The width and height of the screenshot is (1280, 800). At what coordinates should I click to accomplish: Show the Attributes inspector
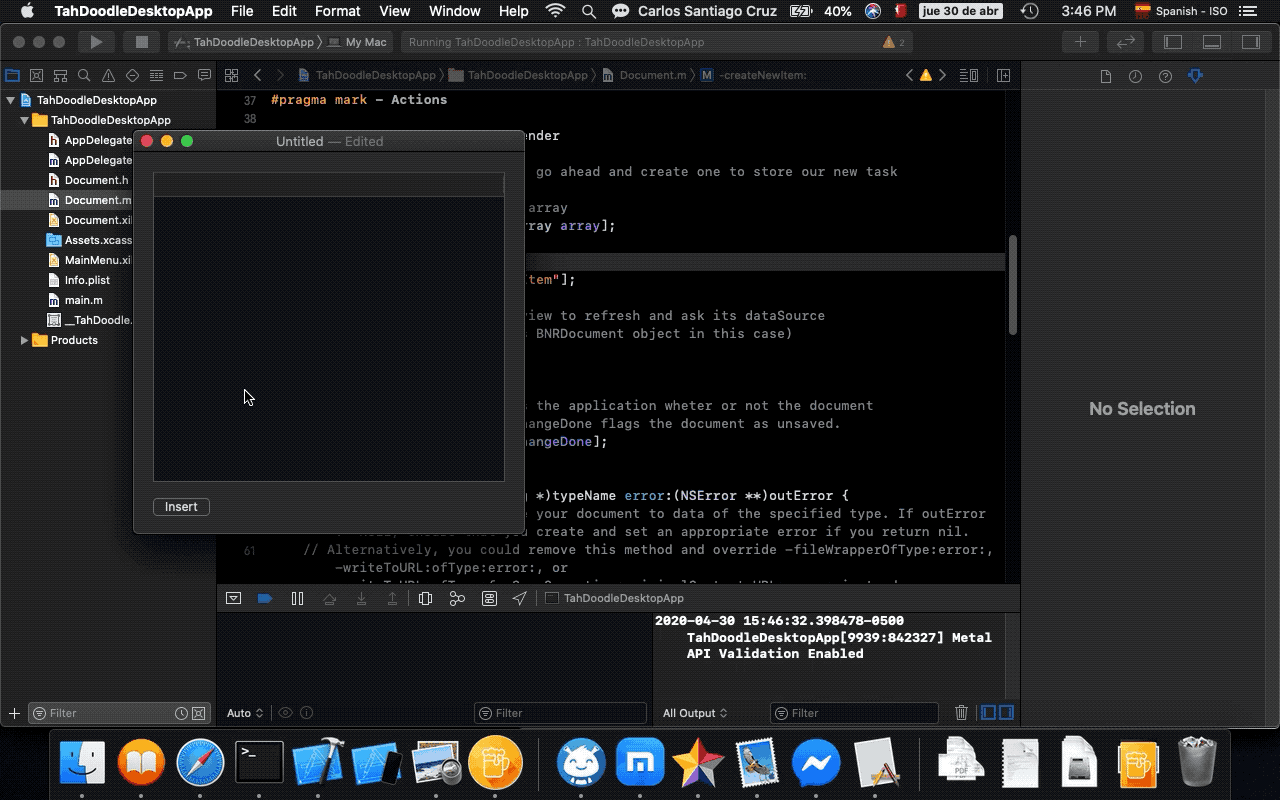click(x=1195, y=76)
